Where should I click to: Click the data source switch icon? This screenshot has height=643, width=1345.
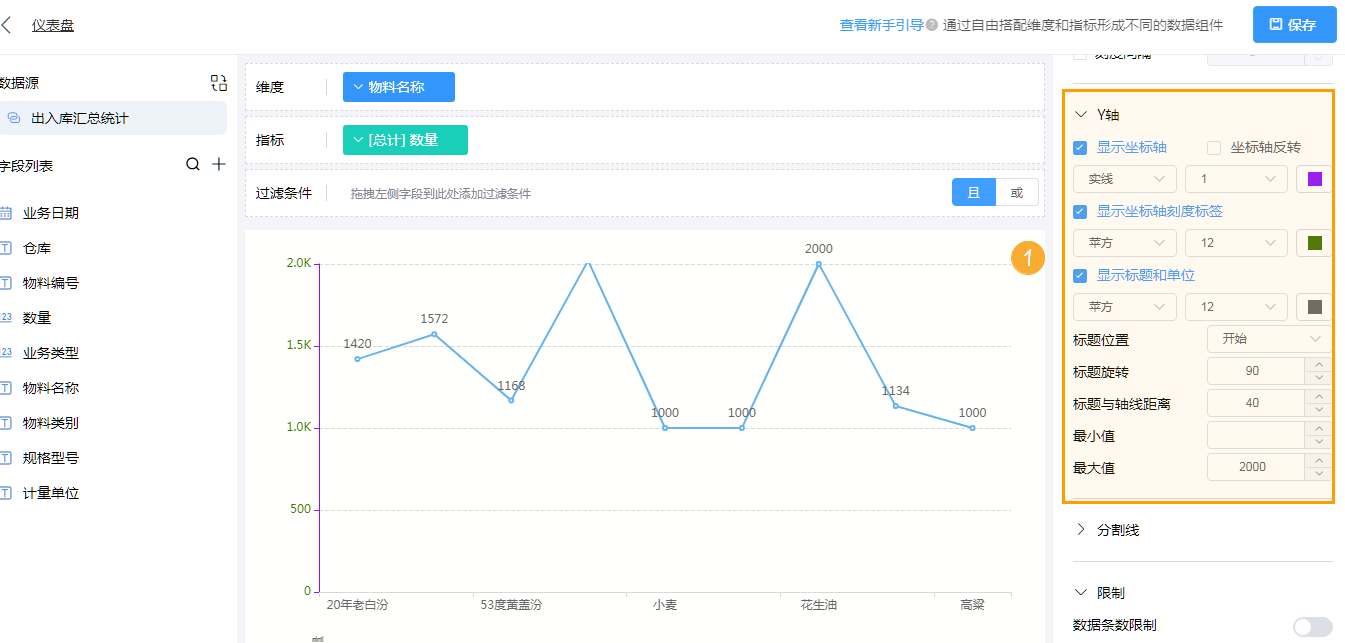point(218,83)
